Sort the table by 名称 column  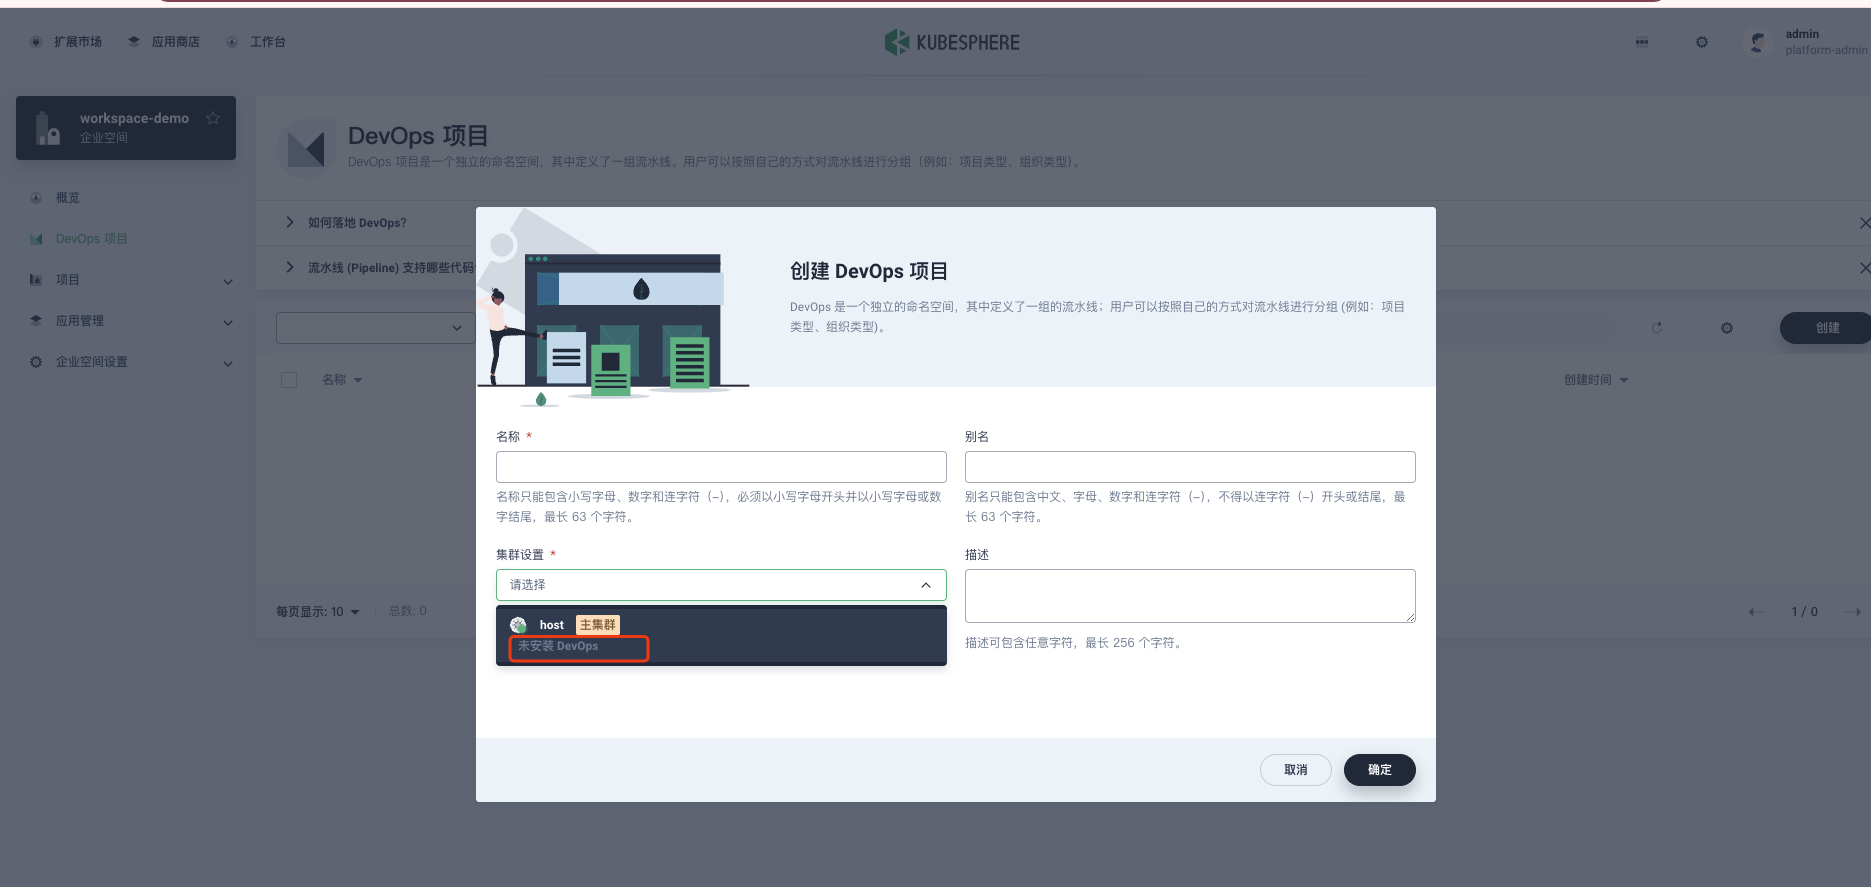pos(342,380)
